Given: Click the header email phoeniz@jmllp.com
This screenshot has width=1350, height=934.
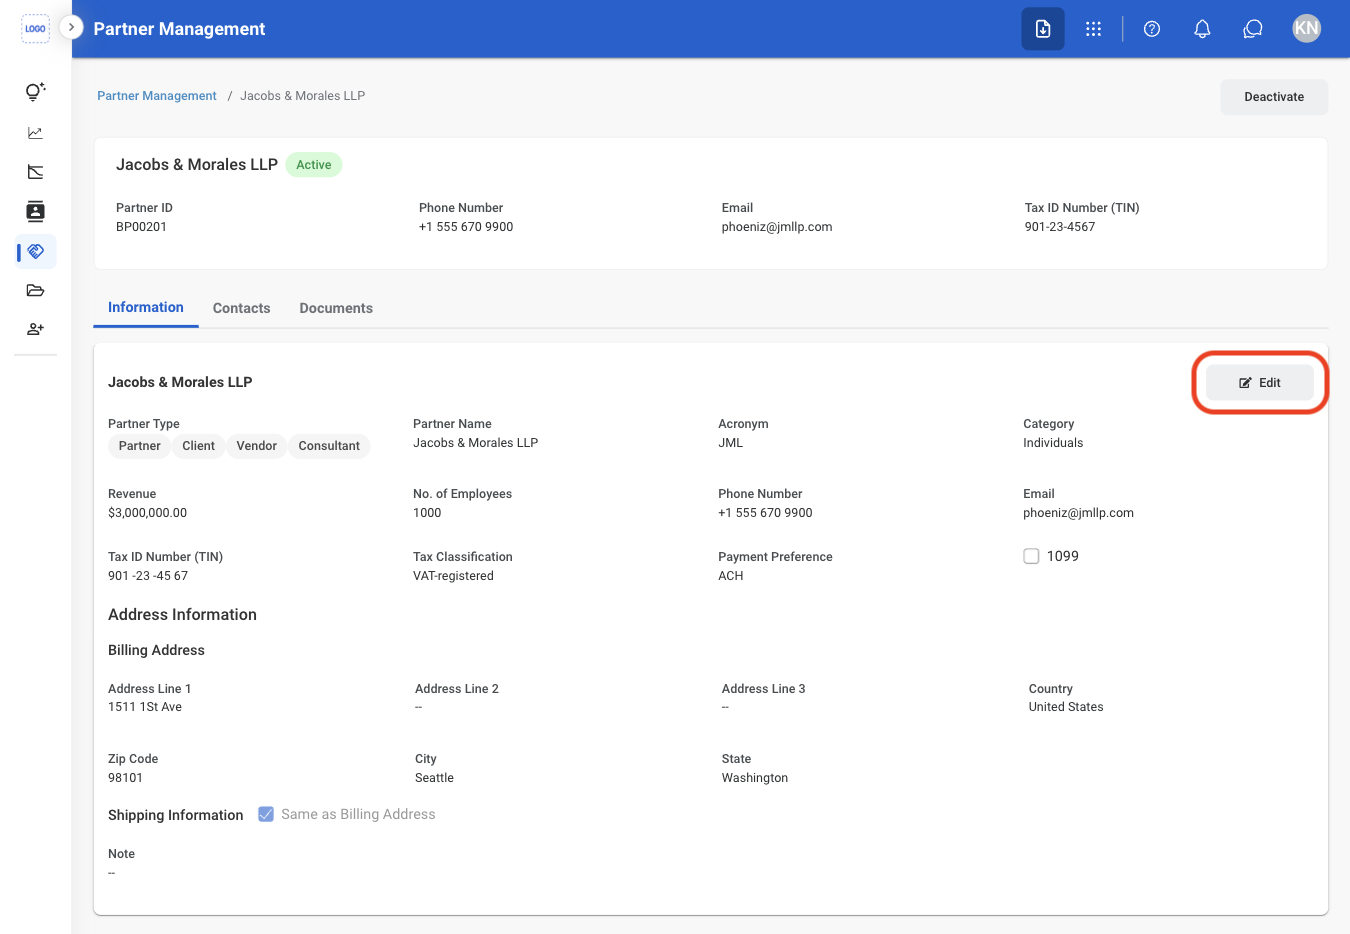Looking at the screenshot, I should [777, 227].
